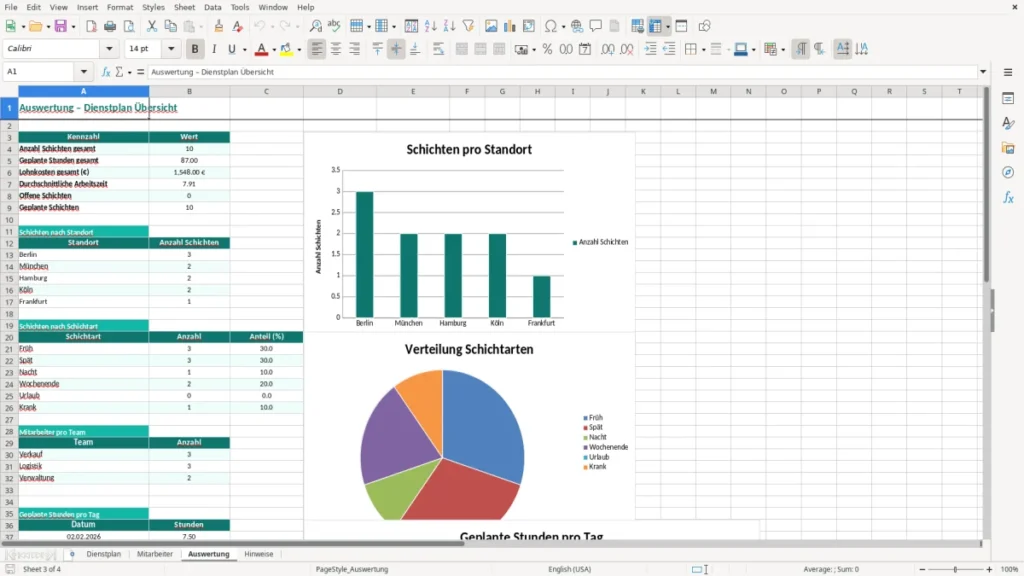Image resolution: width=1024 pixels, height=576 pixels.
Task: Enable the AutoFilter funnel icon
Action: [468, 26]
